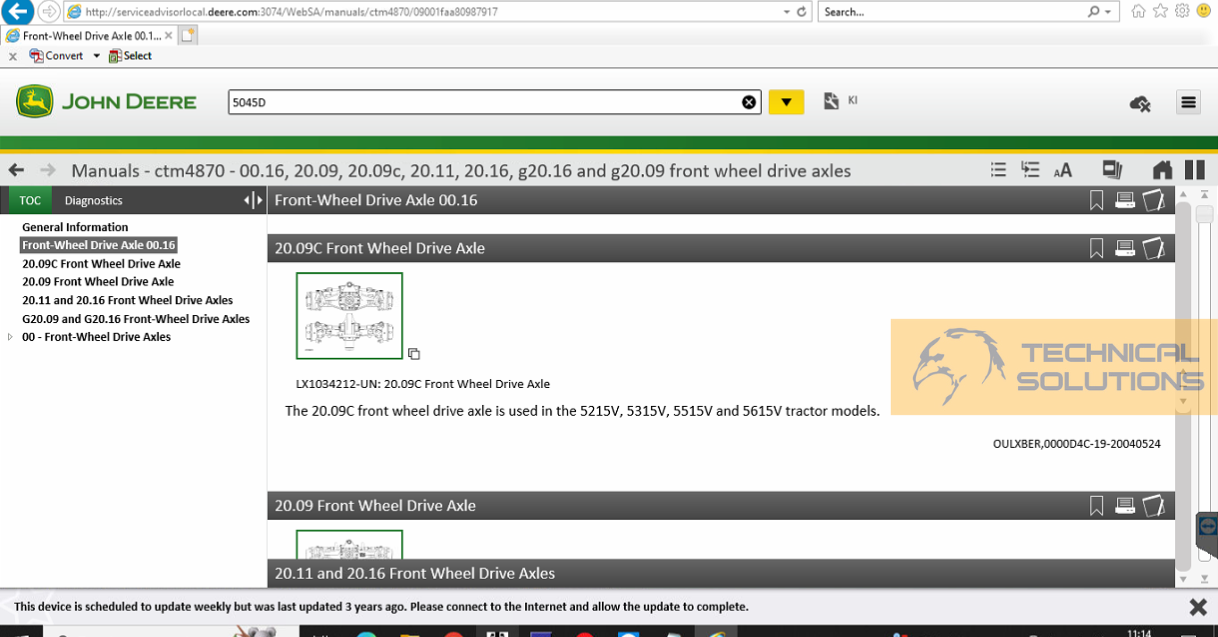Image resolution: width=1218 pixels, height=637 pixels.
Task: Open the hierarchical contents outline icon
Action: pos(1030,170)
